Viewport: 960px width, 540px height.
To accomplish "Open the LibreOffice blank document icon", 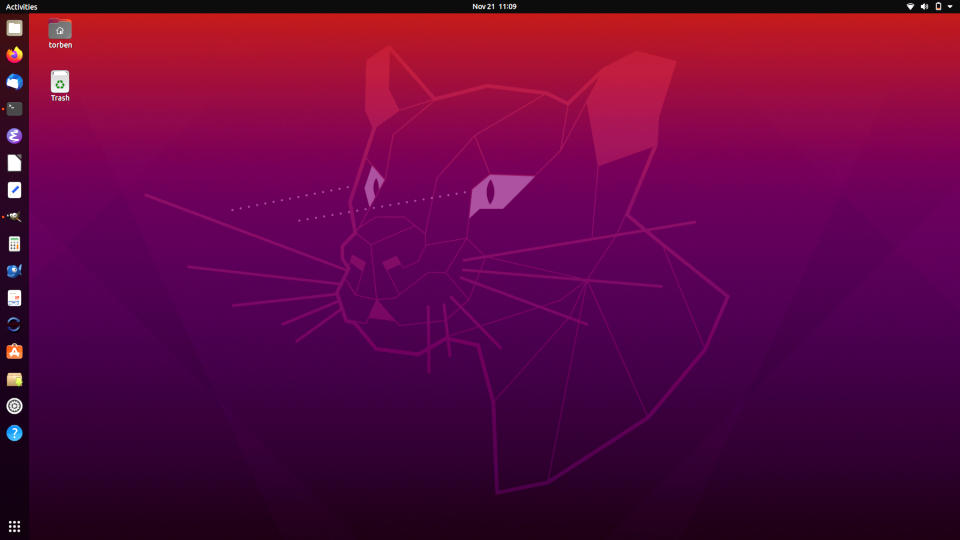I will (x=14, y=163).
